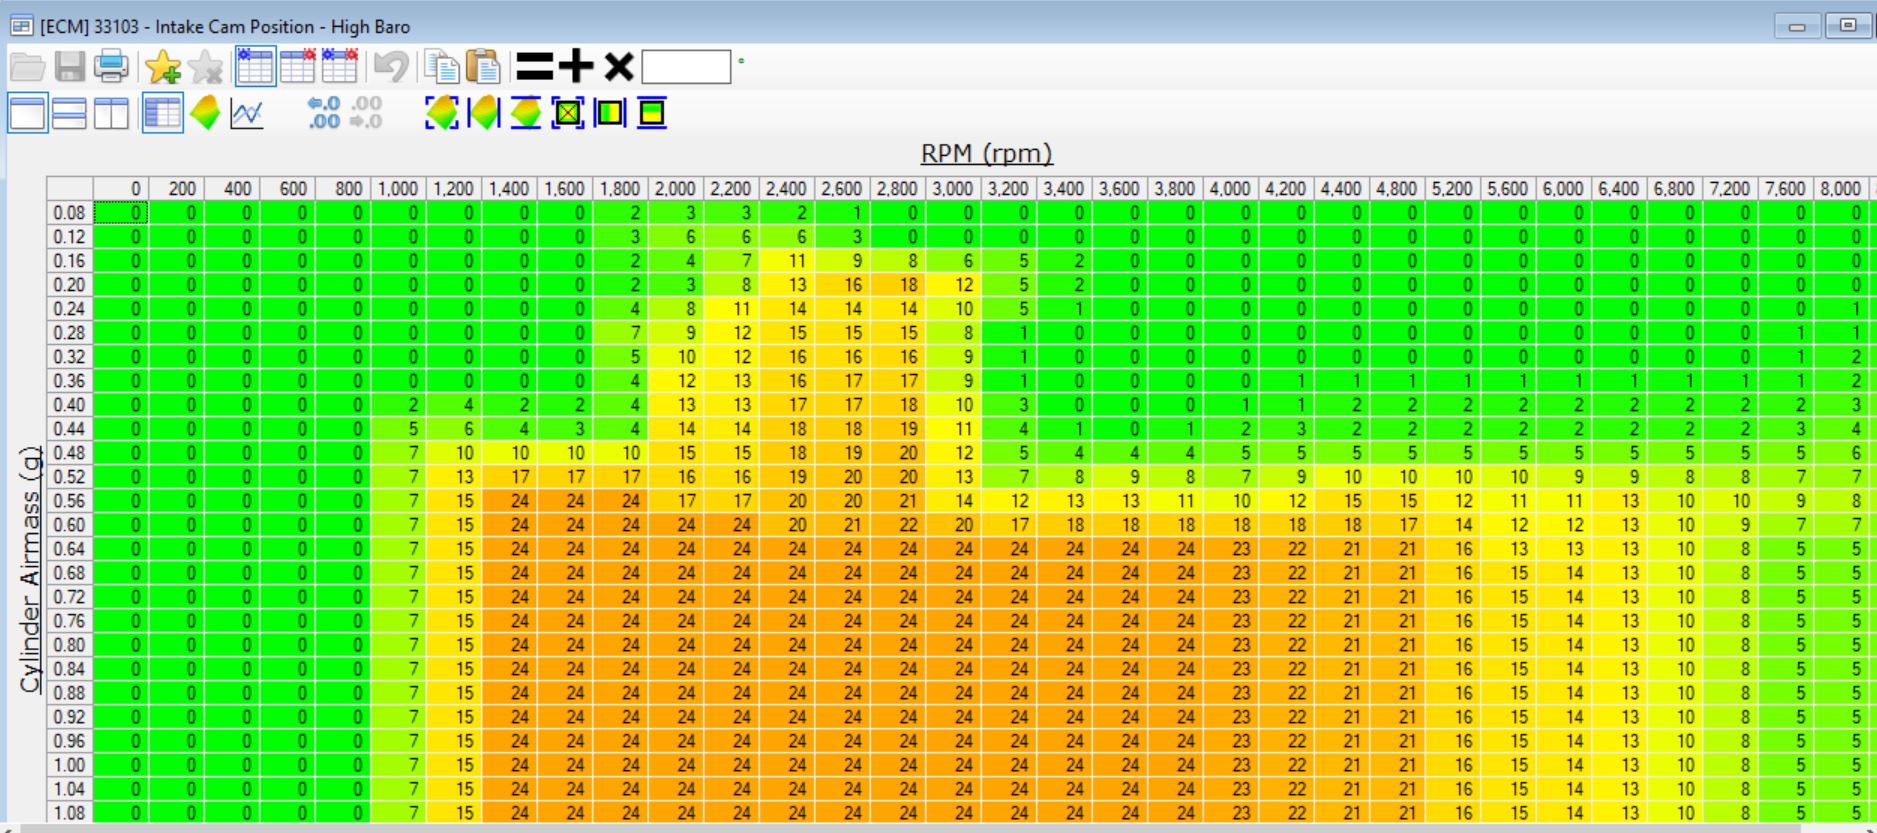Viewport: 1877px width, 833px height.
Task: Toggle single-pane window layout
Action: pyautogui.click(x=27, y=114)
